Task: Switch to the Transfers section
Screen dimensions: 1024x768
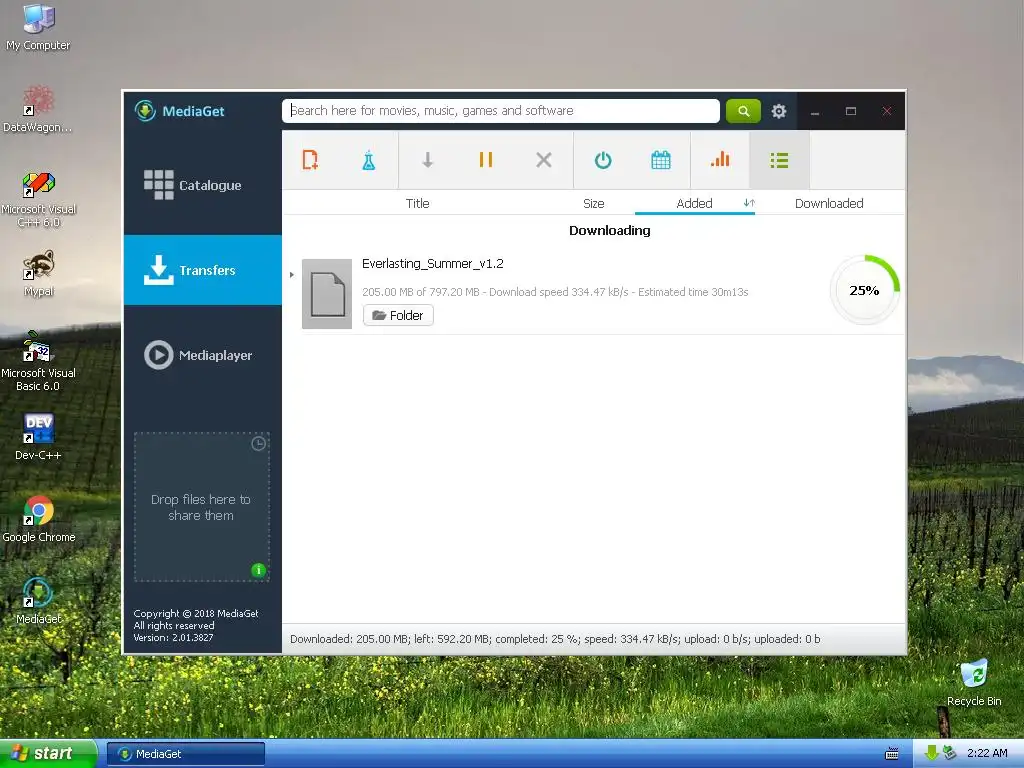Action: 202,270
